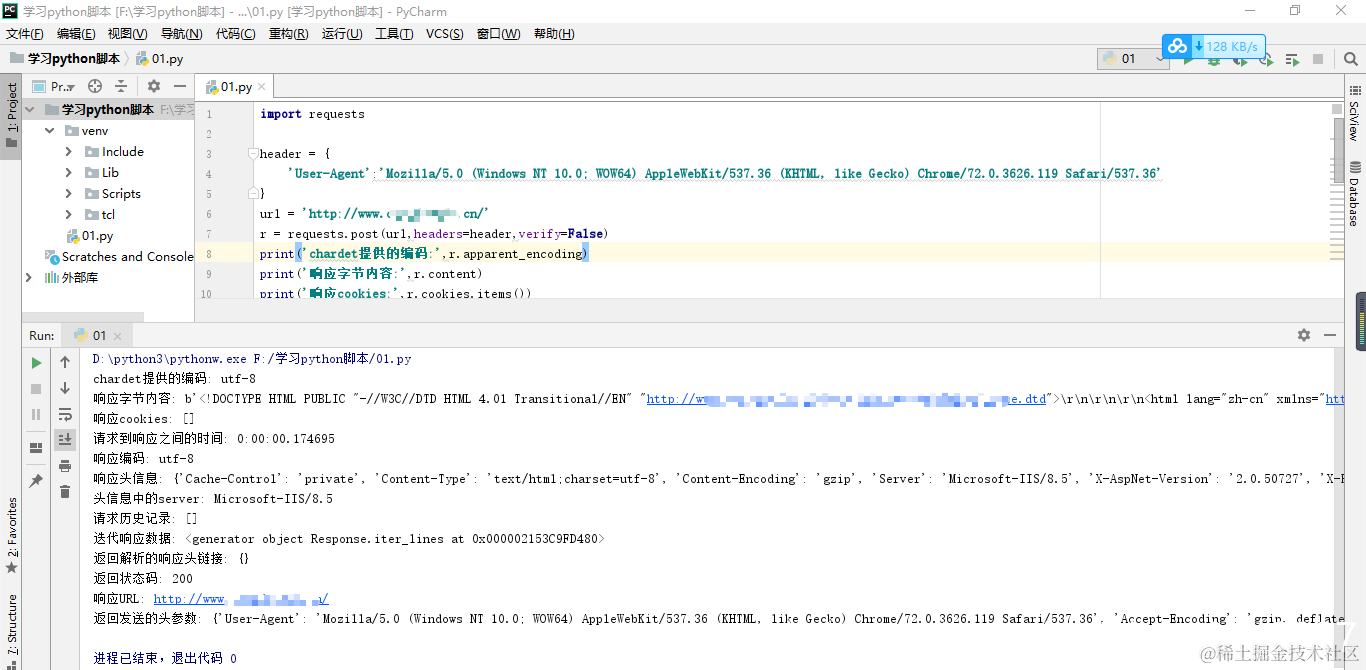Viewport: 1366px width, 670px height.
Task: Click the editor vertical scrollbar
Action: click(x=1338, y=150)
